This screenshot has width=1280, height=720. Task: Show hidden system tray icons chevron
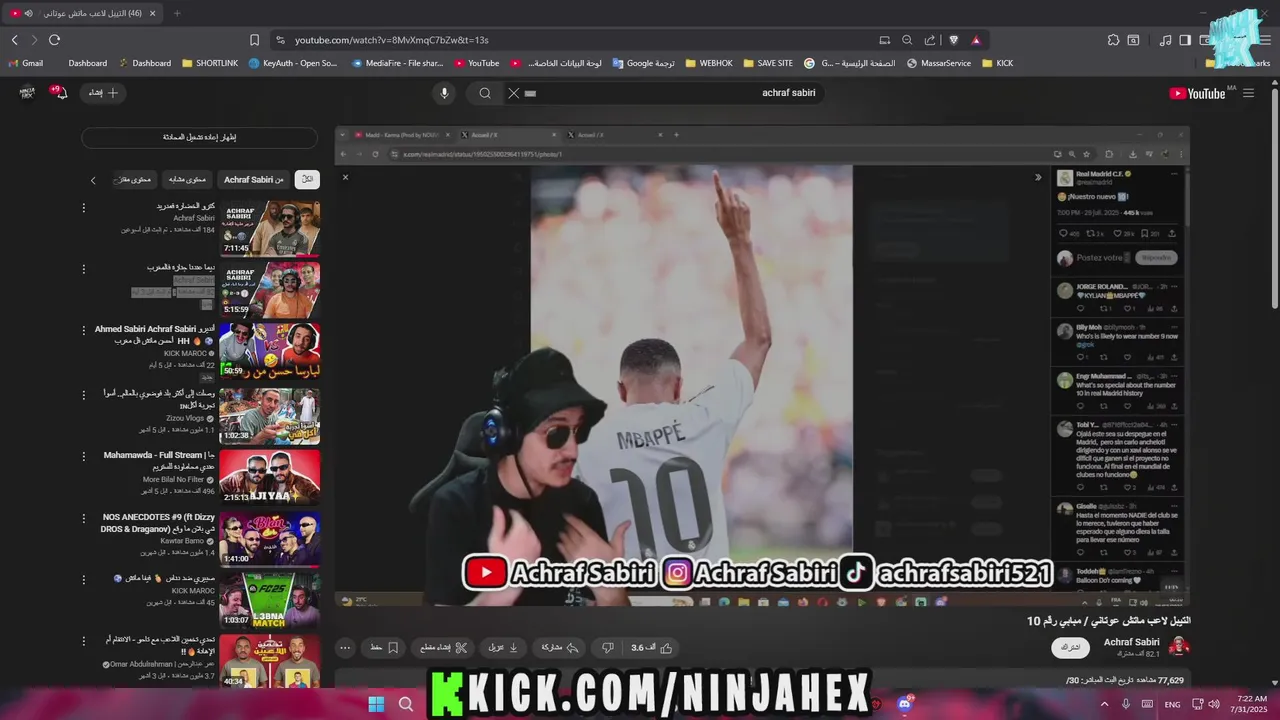point(1105,704)
